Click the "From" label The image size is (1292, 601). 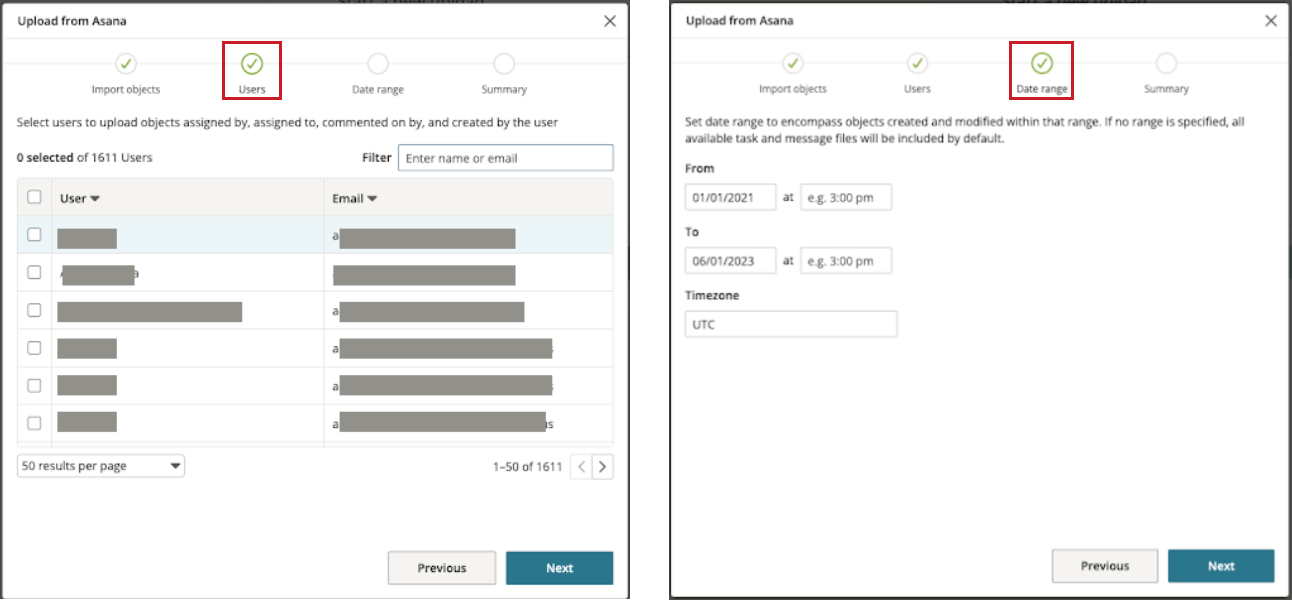pyautogui.click(x=700, y=169)
